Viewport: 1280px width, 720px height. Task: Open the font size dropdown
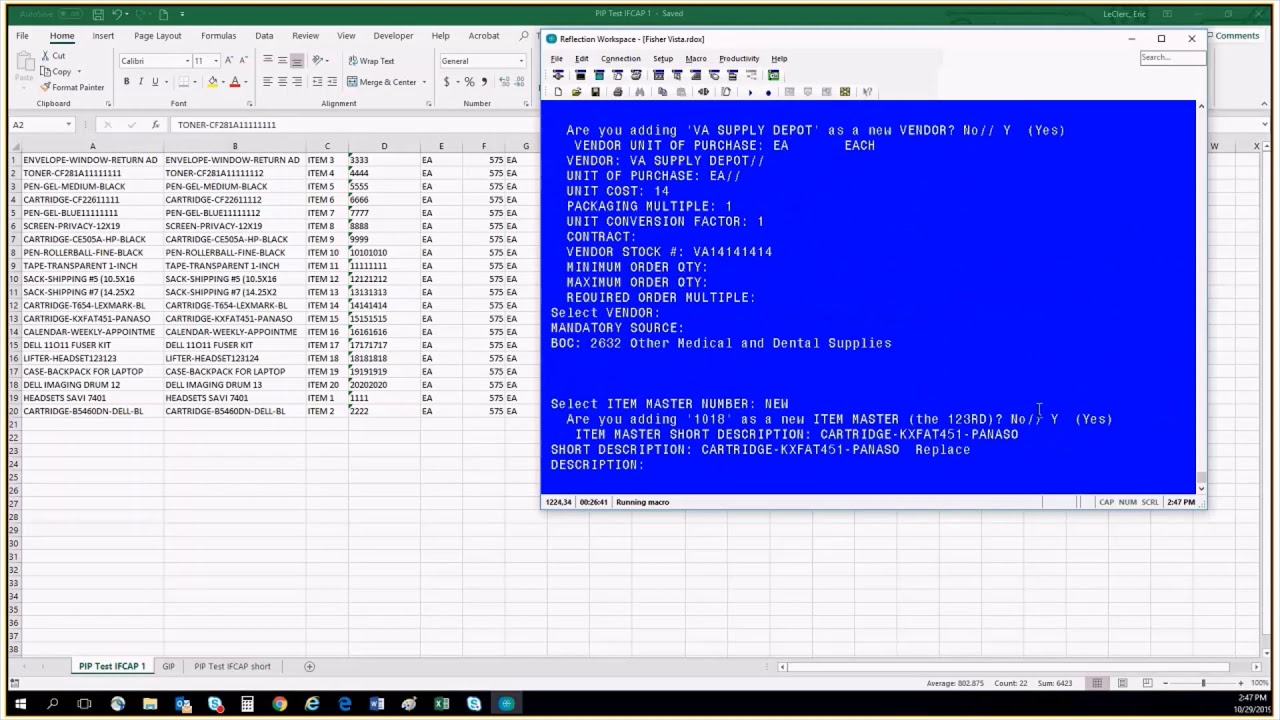[215, 61]
